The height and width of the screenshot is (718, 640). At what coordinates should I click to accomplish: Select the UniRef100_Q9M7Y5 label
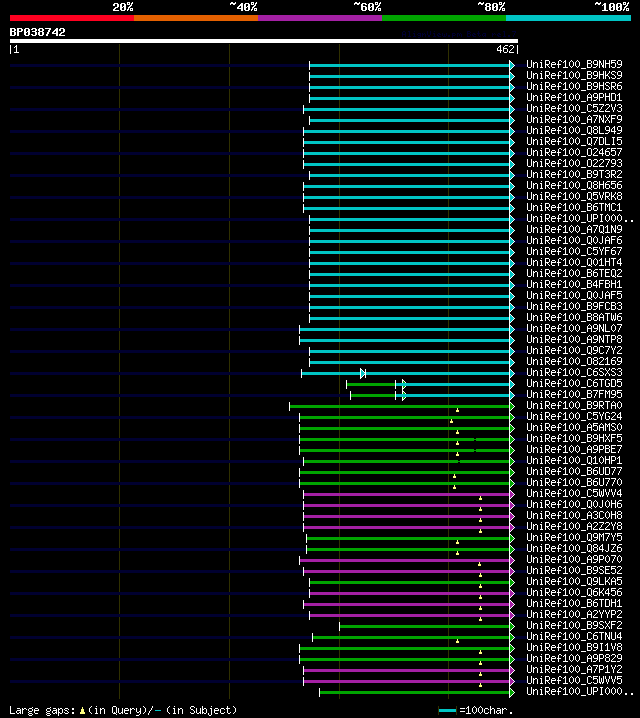pos(574,537)
